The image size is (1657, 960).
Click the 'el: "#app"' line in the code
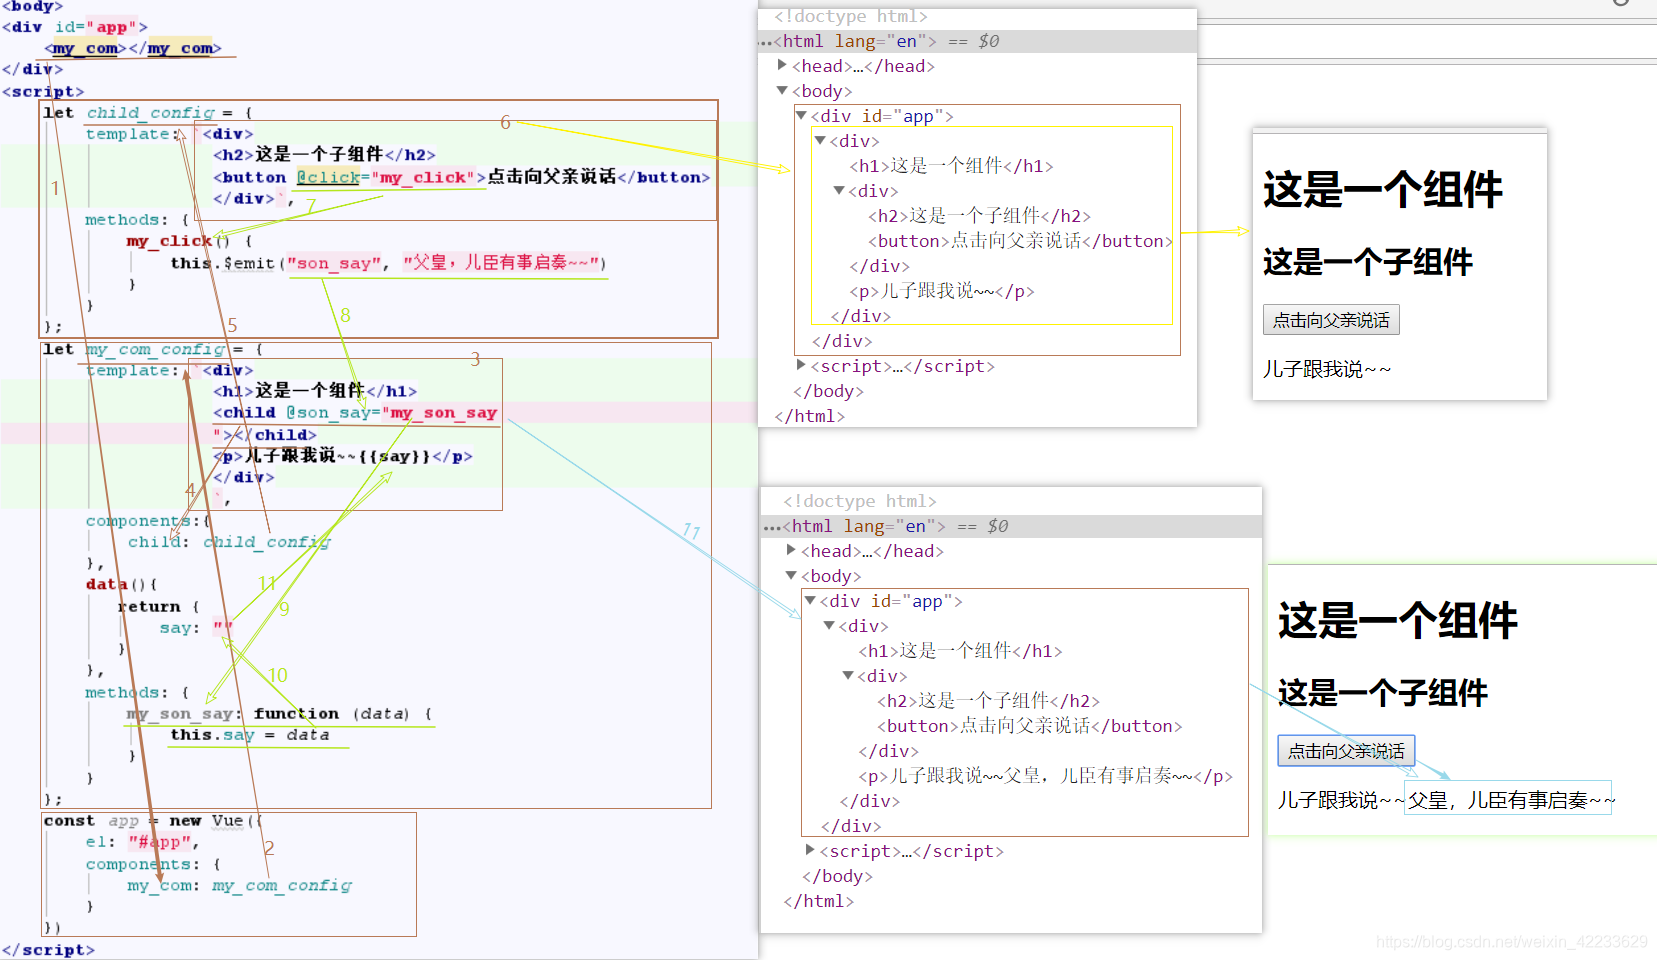coord(142,842)
